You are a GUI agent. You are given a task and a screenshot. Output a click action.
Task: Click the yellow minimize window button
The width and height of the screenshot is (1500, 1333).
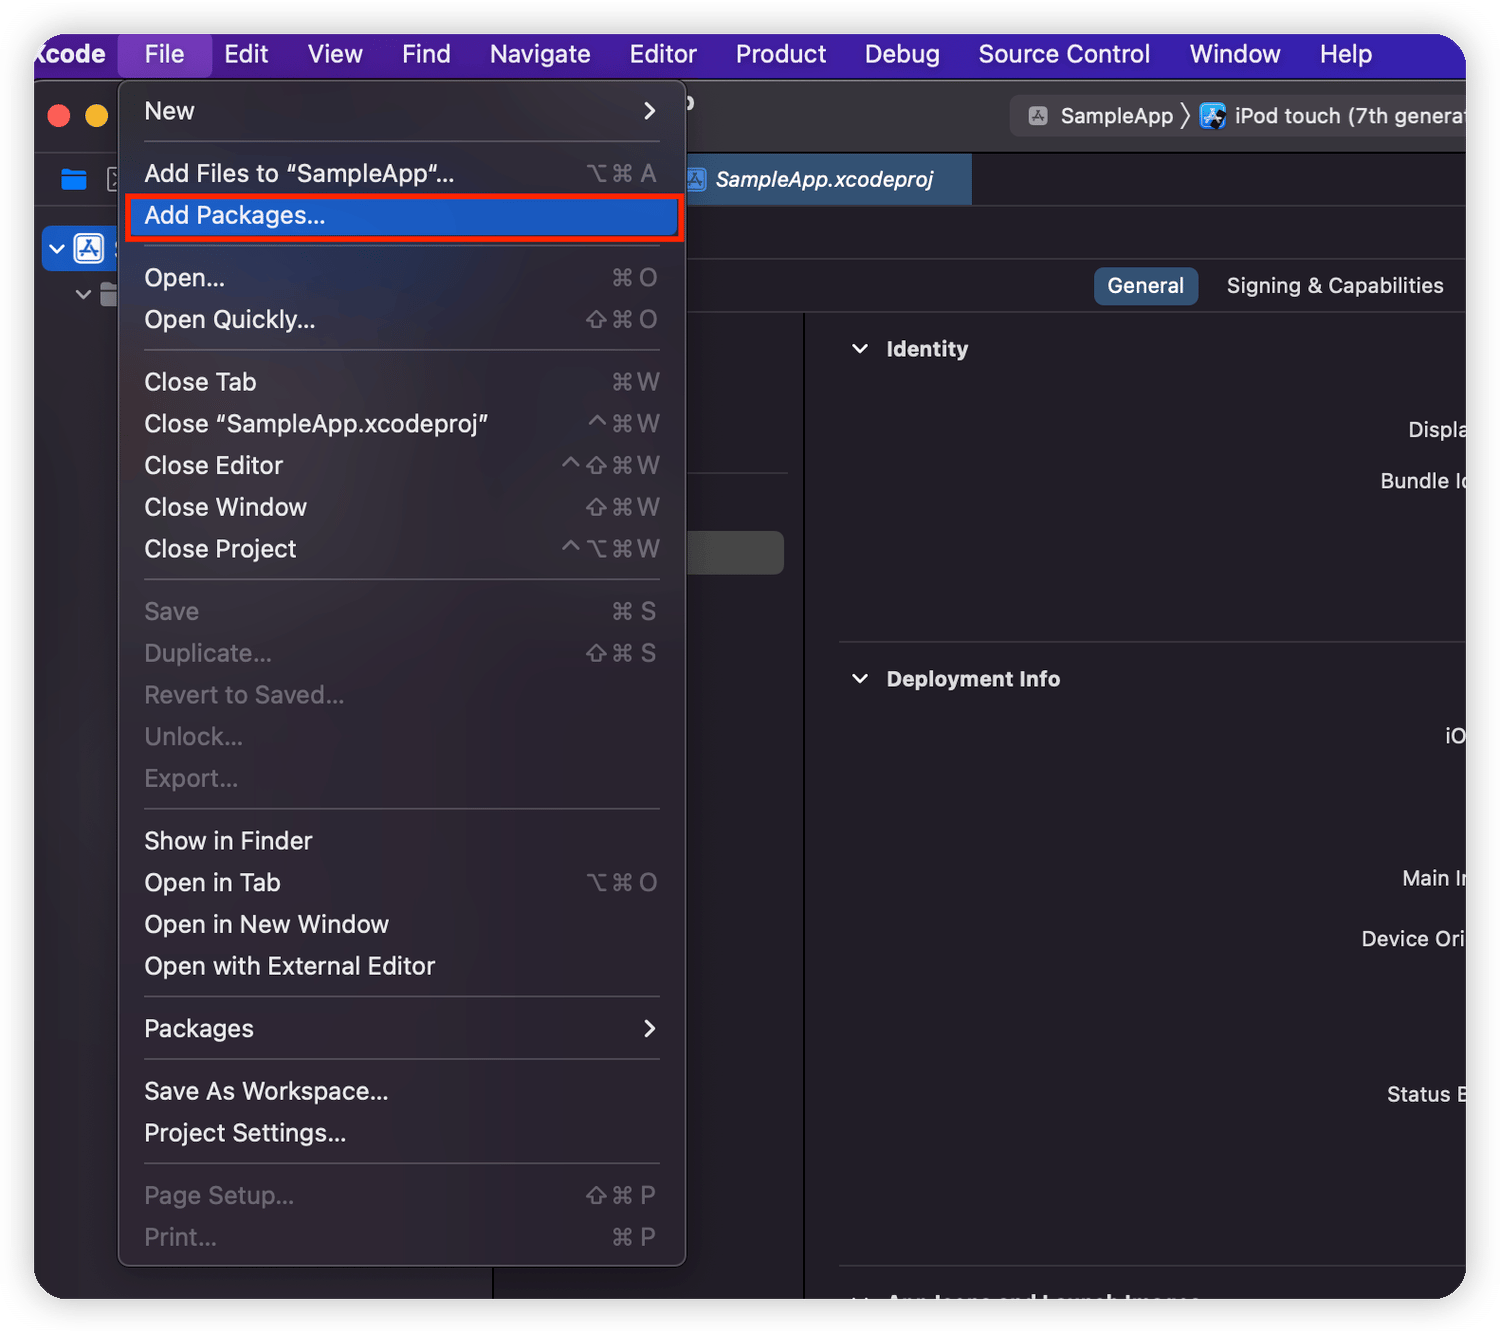point(96,116)
